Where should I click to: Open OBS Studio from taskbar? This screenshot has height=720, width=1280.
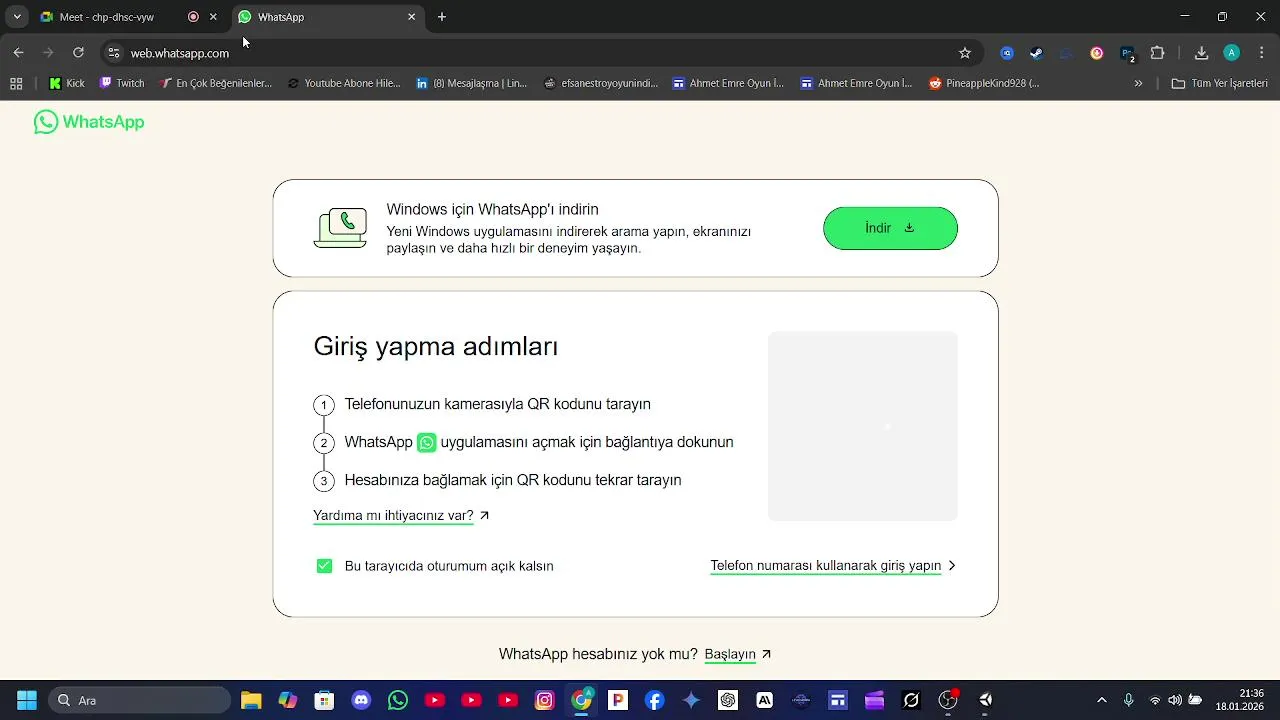948,700
